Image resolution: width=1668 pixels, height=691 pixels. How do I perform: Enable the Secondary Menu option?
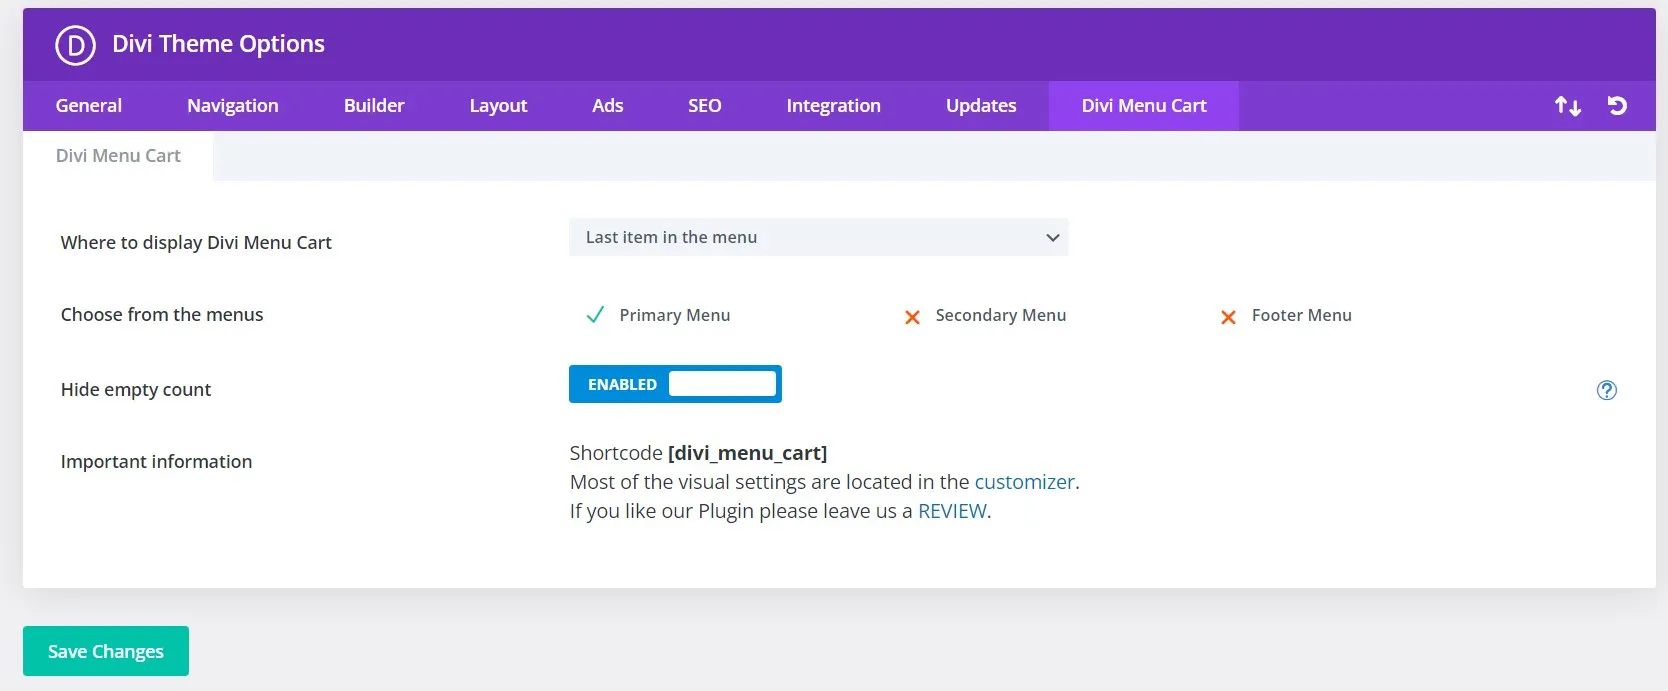coord(912,316)
